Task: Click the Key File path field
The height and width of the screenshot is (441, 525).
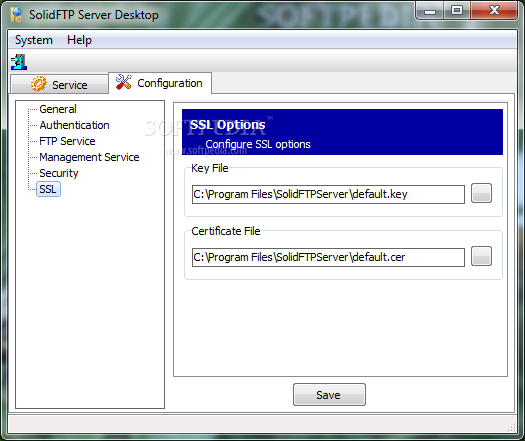Action: click(x=328, y=194)
